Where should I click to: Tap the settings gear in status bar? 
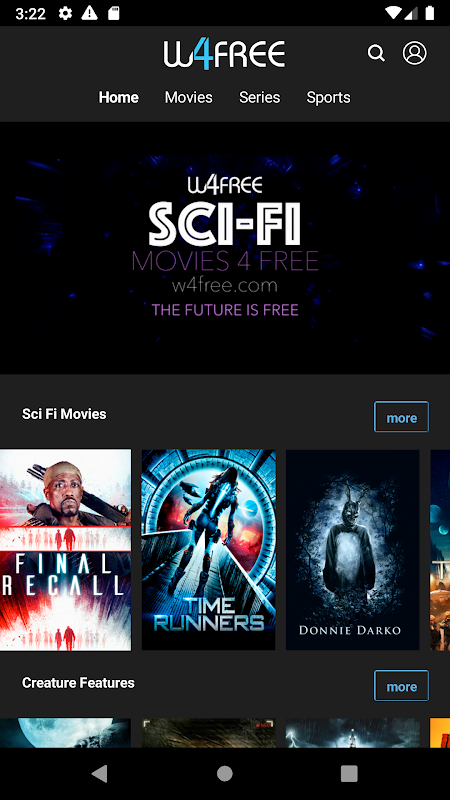click(65, 13)
